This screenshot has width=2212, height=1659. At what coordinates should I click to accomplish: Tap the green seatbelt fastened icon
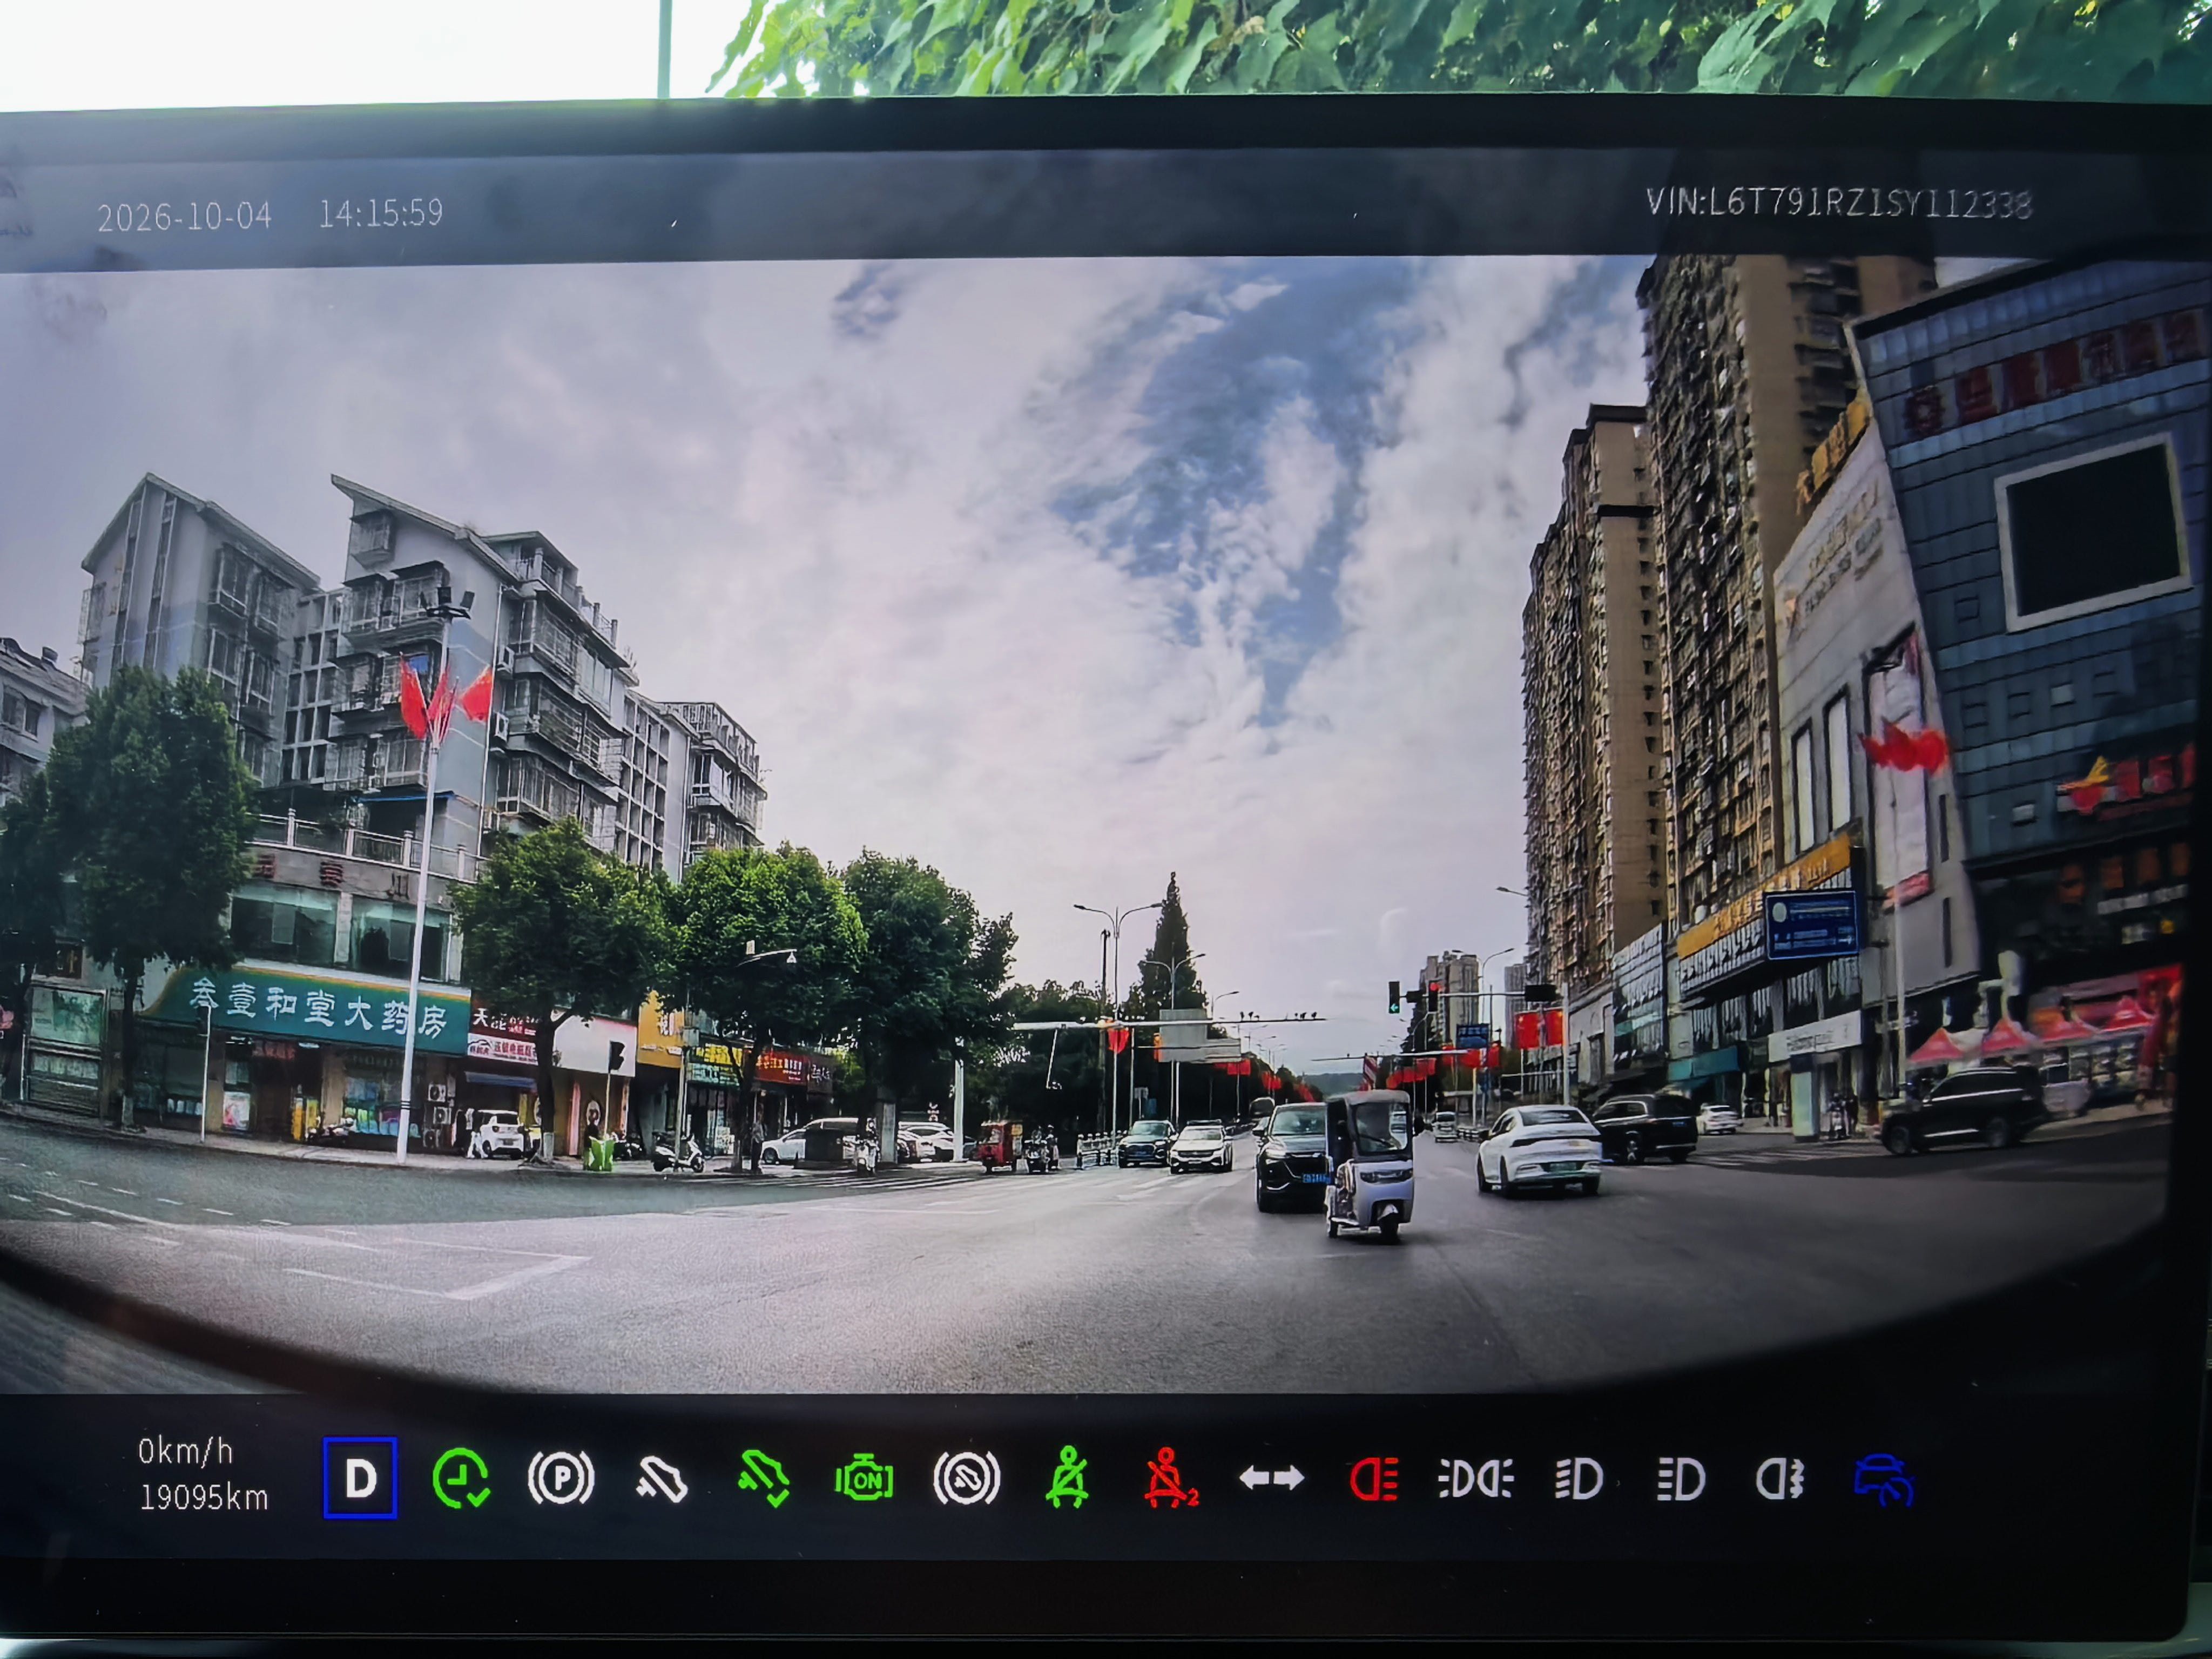click(1067, 1477)
